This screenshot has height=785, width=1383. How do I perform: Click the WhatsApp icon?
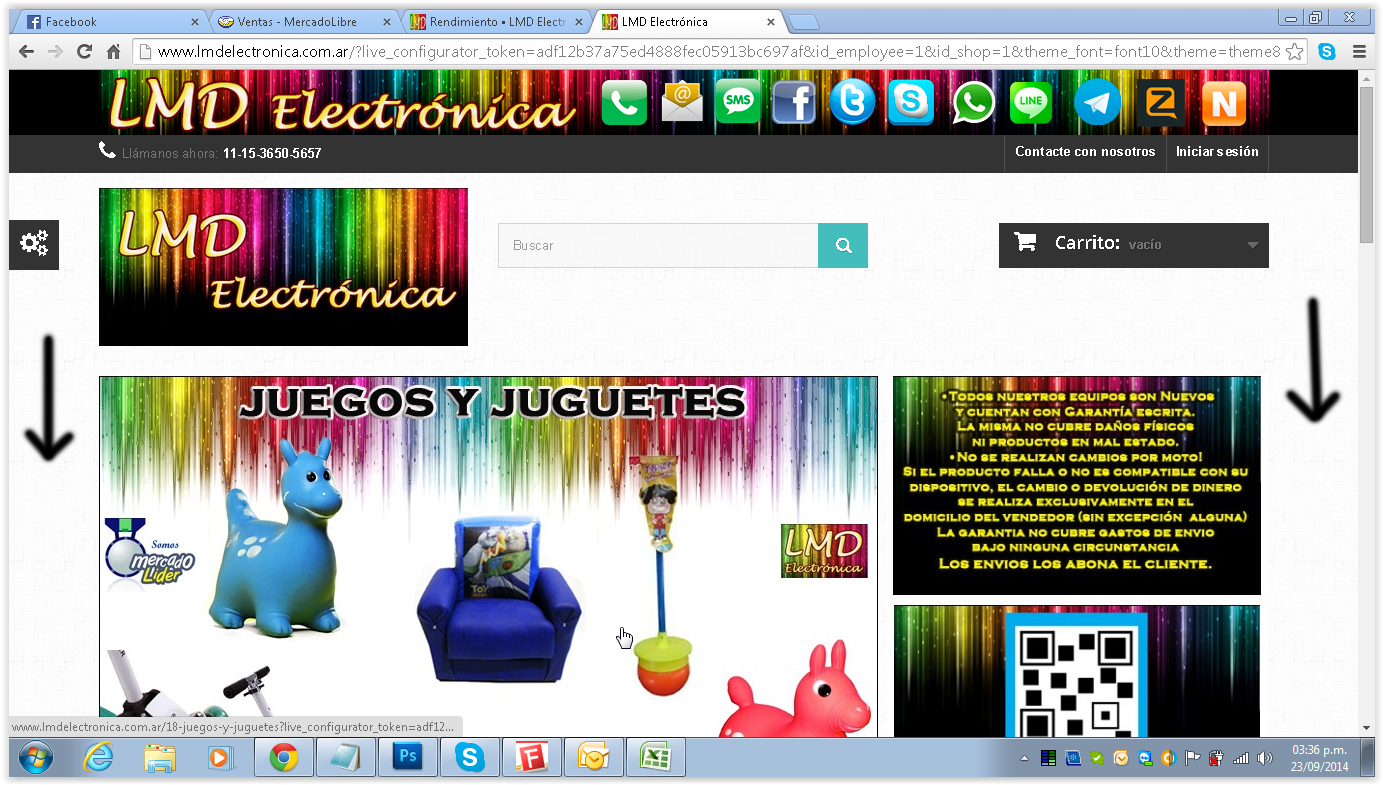(973, 103)
